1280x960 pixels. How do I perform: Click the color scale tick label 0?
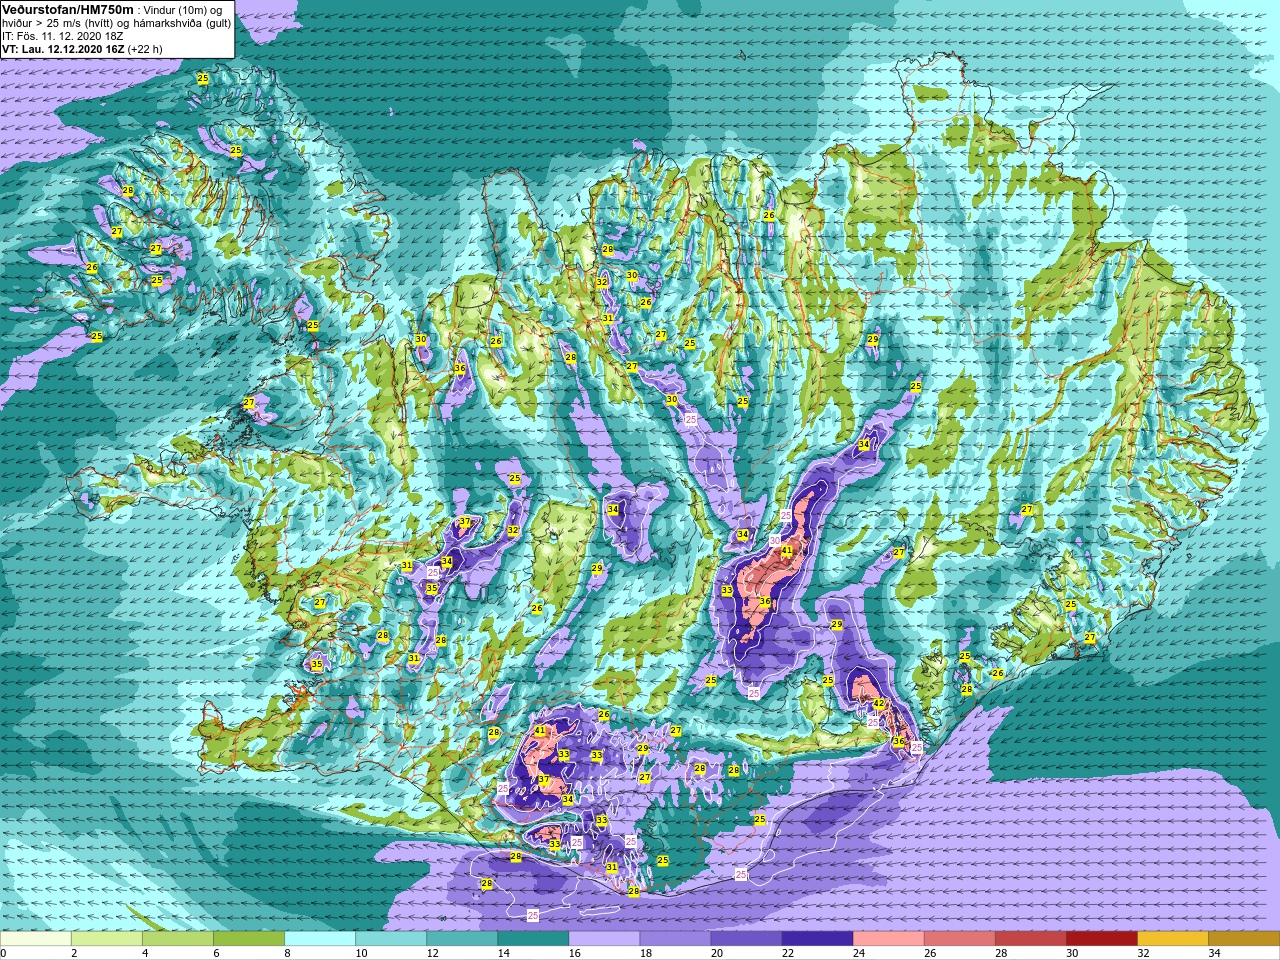click(4, 953)
